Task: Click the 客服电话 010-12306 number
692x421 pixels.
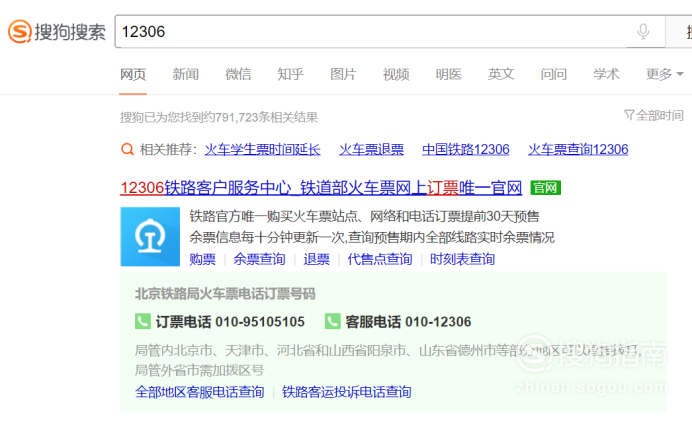Action: (408, 322)
